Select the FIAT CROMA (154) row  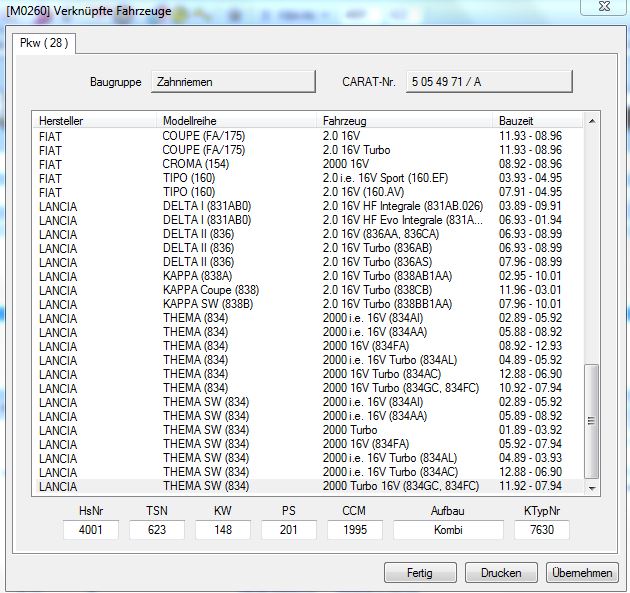(309, 164)
